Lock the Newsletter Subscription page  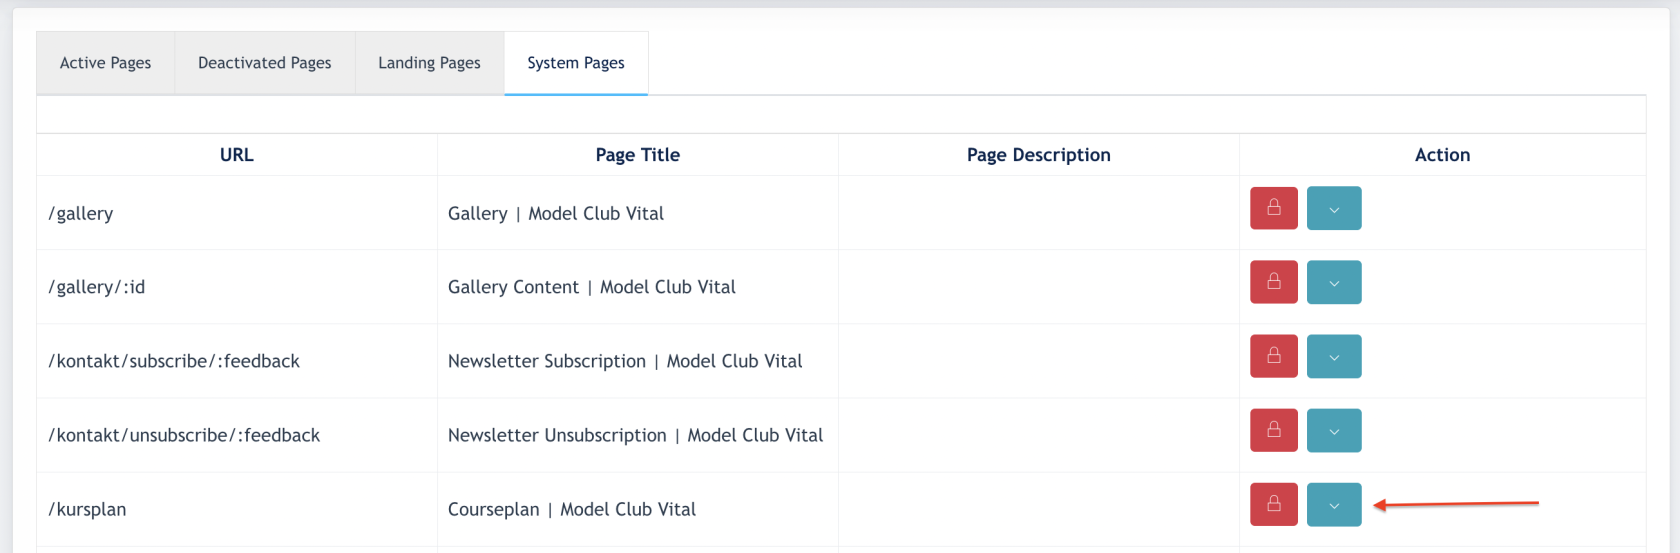point(1273,356)
